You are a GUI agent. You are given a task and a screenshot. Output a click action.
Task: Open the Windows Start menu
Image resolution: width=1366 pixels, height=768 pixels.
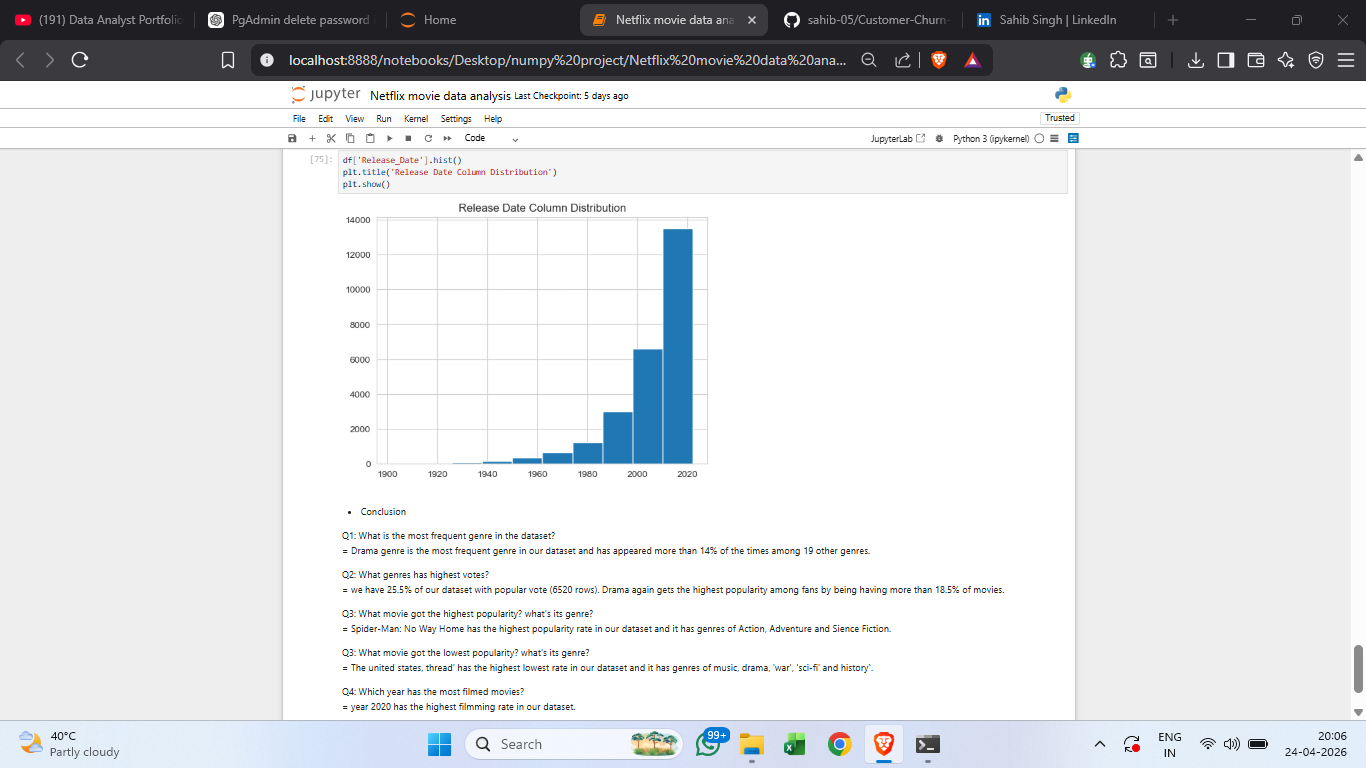440,744
